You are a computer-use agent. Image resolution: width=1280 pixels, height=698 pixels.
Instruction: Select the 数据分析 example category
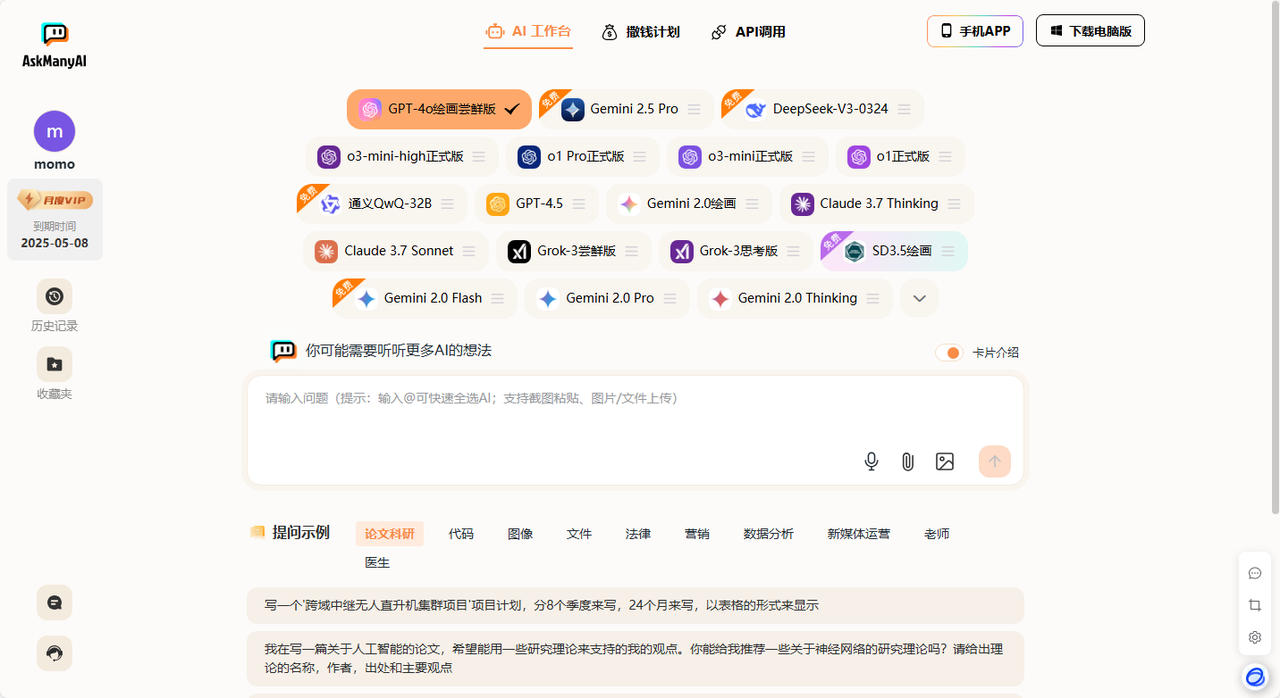point(769,534)
